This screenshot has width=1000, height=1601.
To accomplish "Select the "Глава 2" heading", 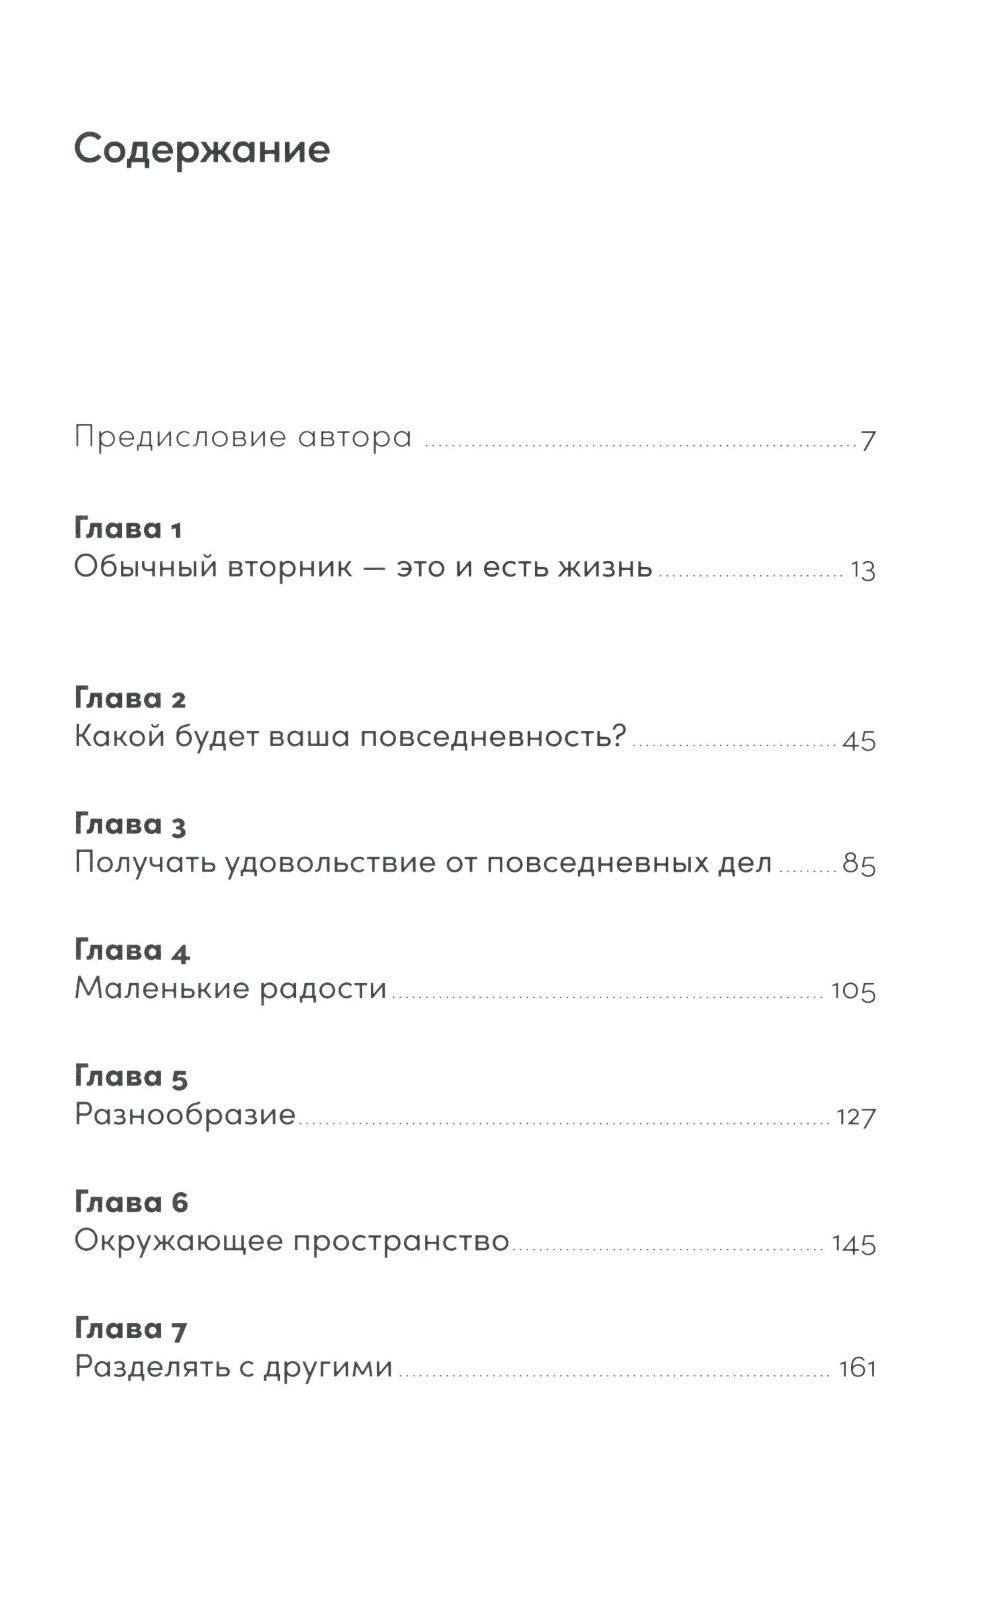I will coord(130,698).
